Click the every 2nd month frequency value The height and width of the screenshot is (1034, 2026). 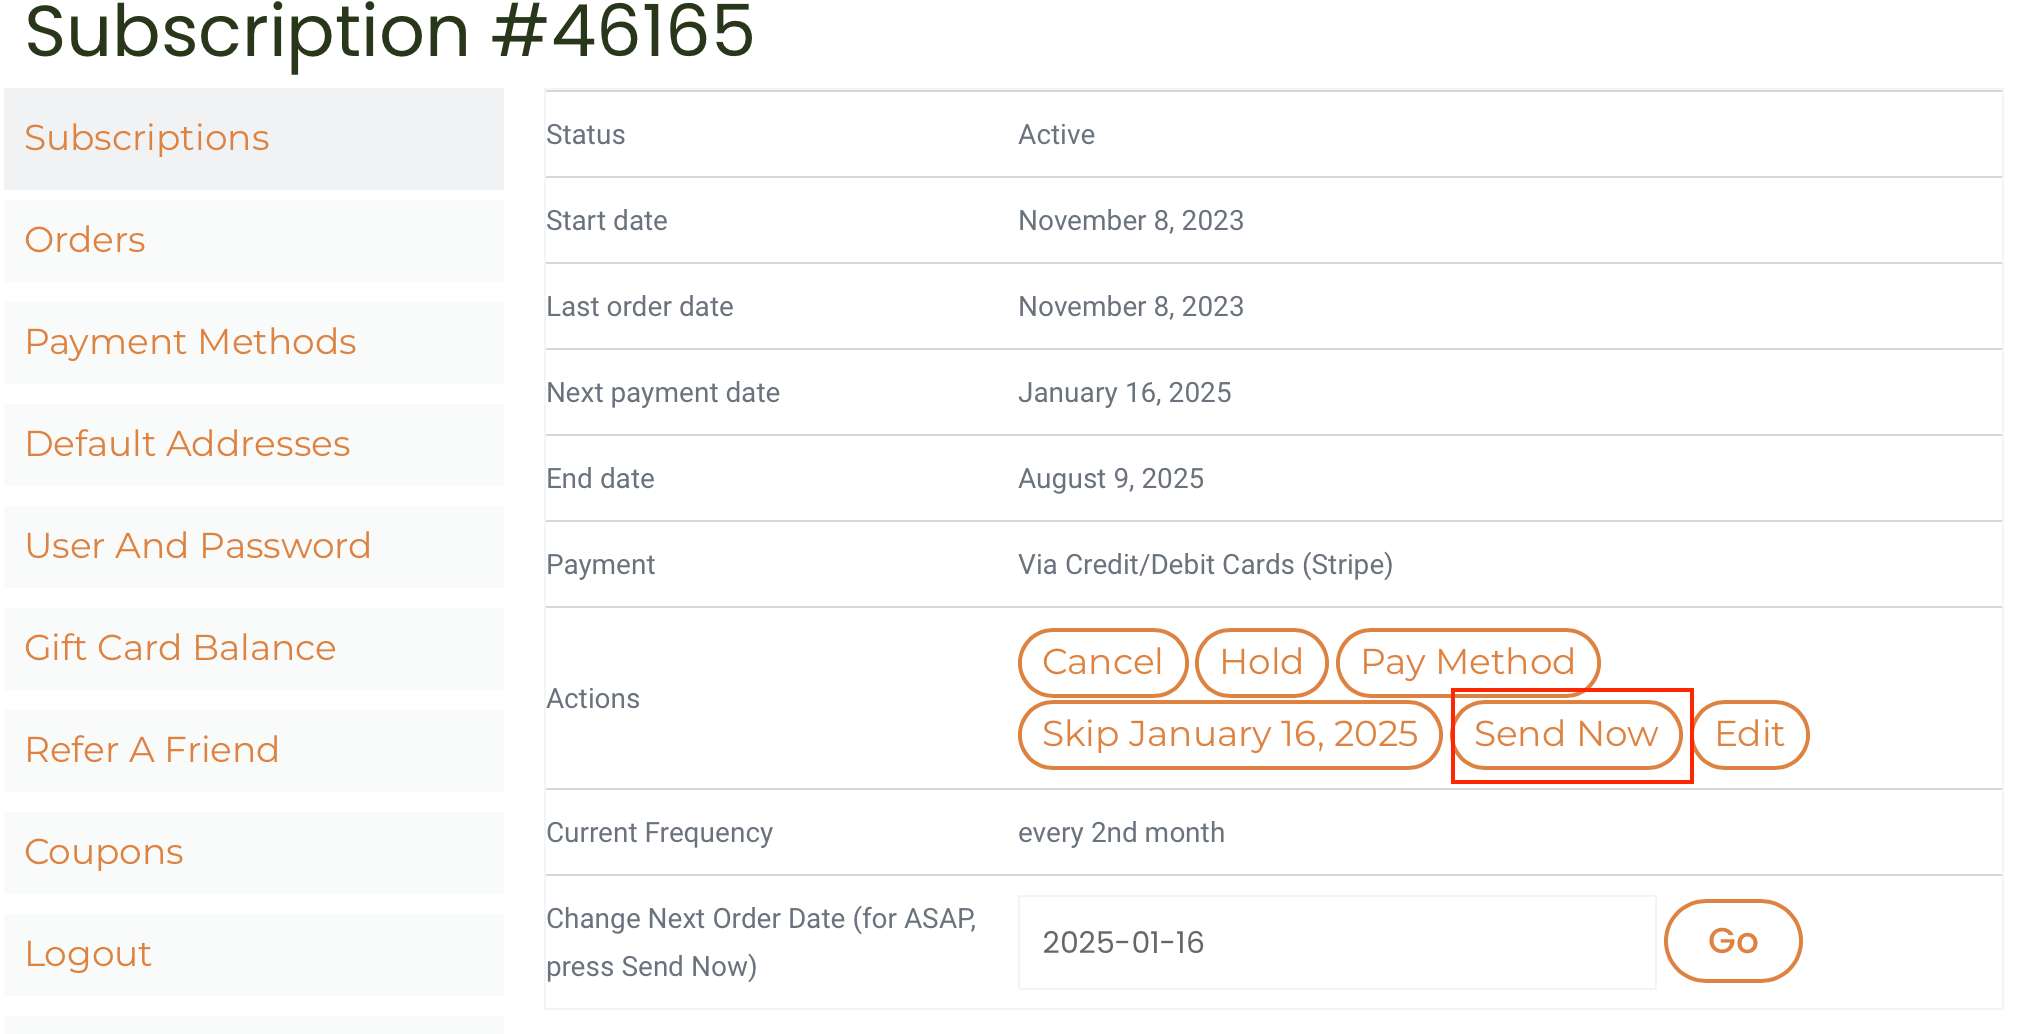[x=1121, y=833]
